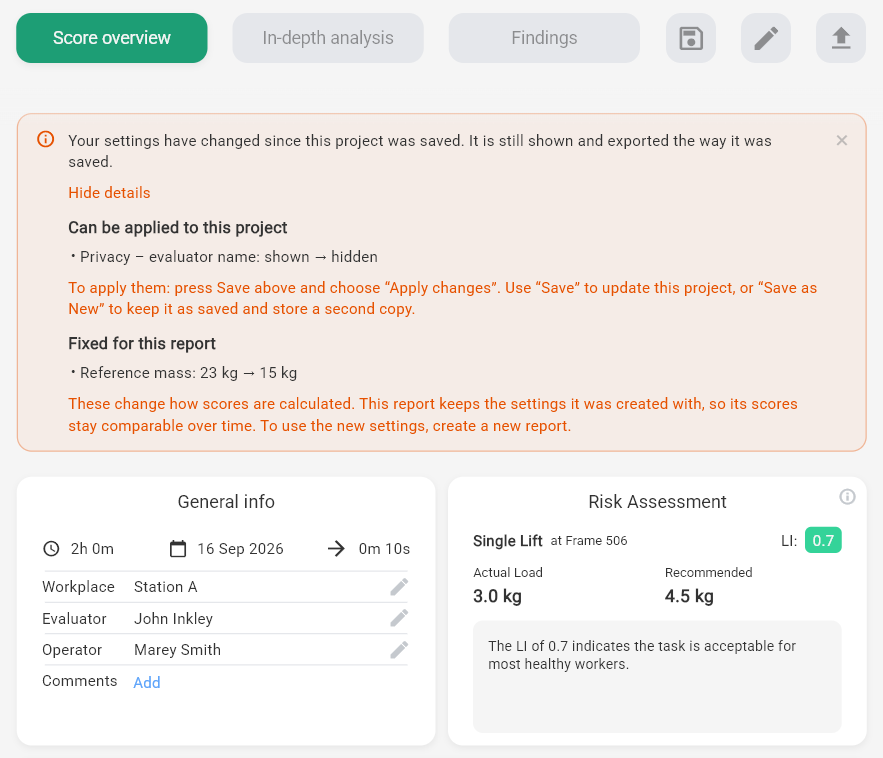Image resolution: width=883 pixels, height=758 pixels.
Task: Click the '2h 0m' duration value
Action: (x=92, y=549)
